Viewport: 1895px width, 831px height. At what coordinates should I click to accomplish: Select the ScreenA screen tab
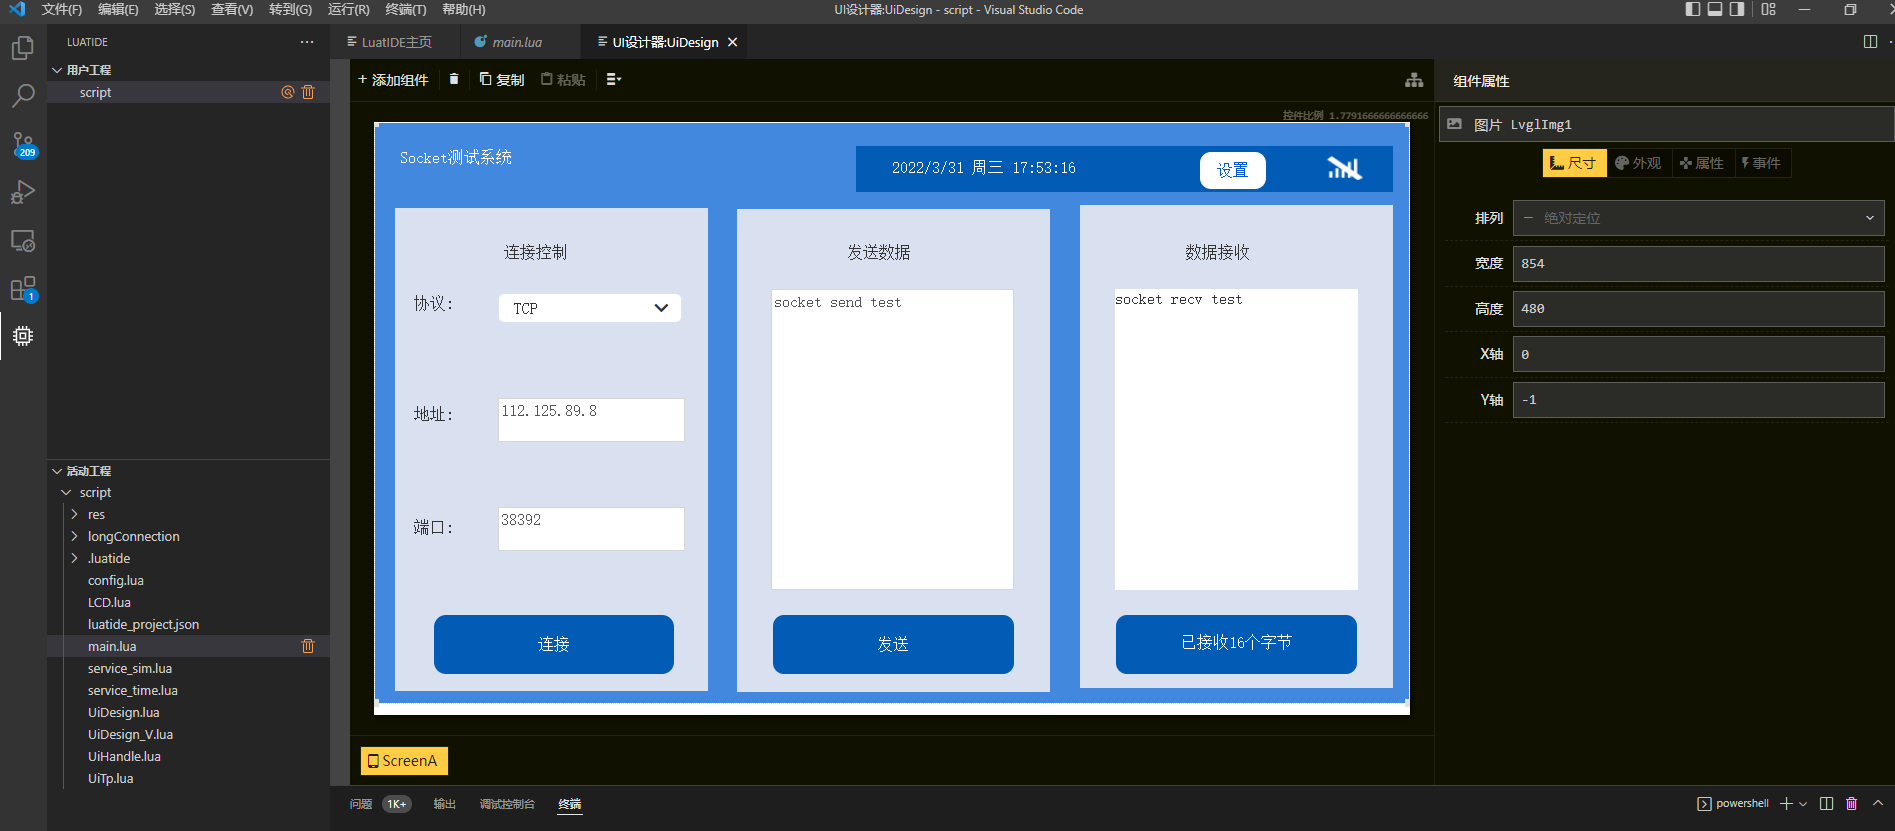tap(404, 761)
